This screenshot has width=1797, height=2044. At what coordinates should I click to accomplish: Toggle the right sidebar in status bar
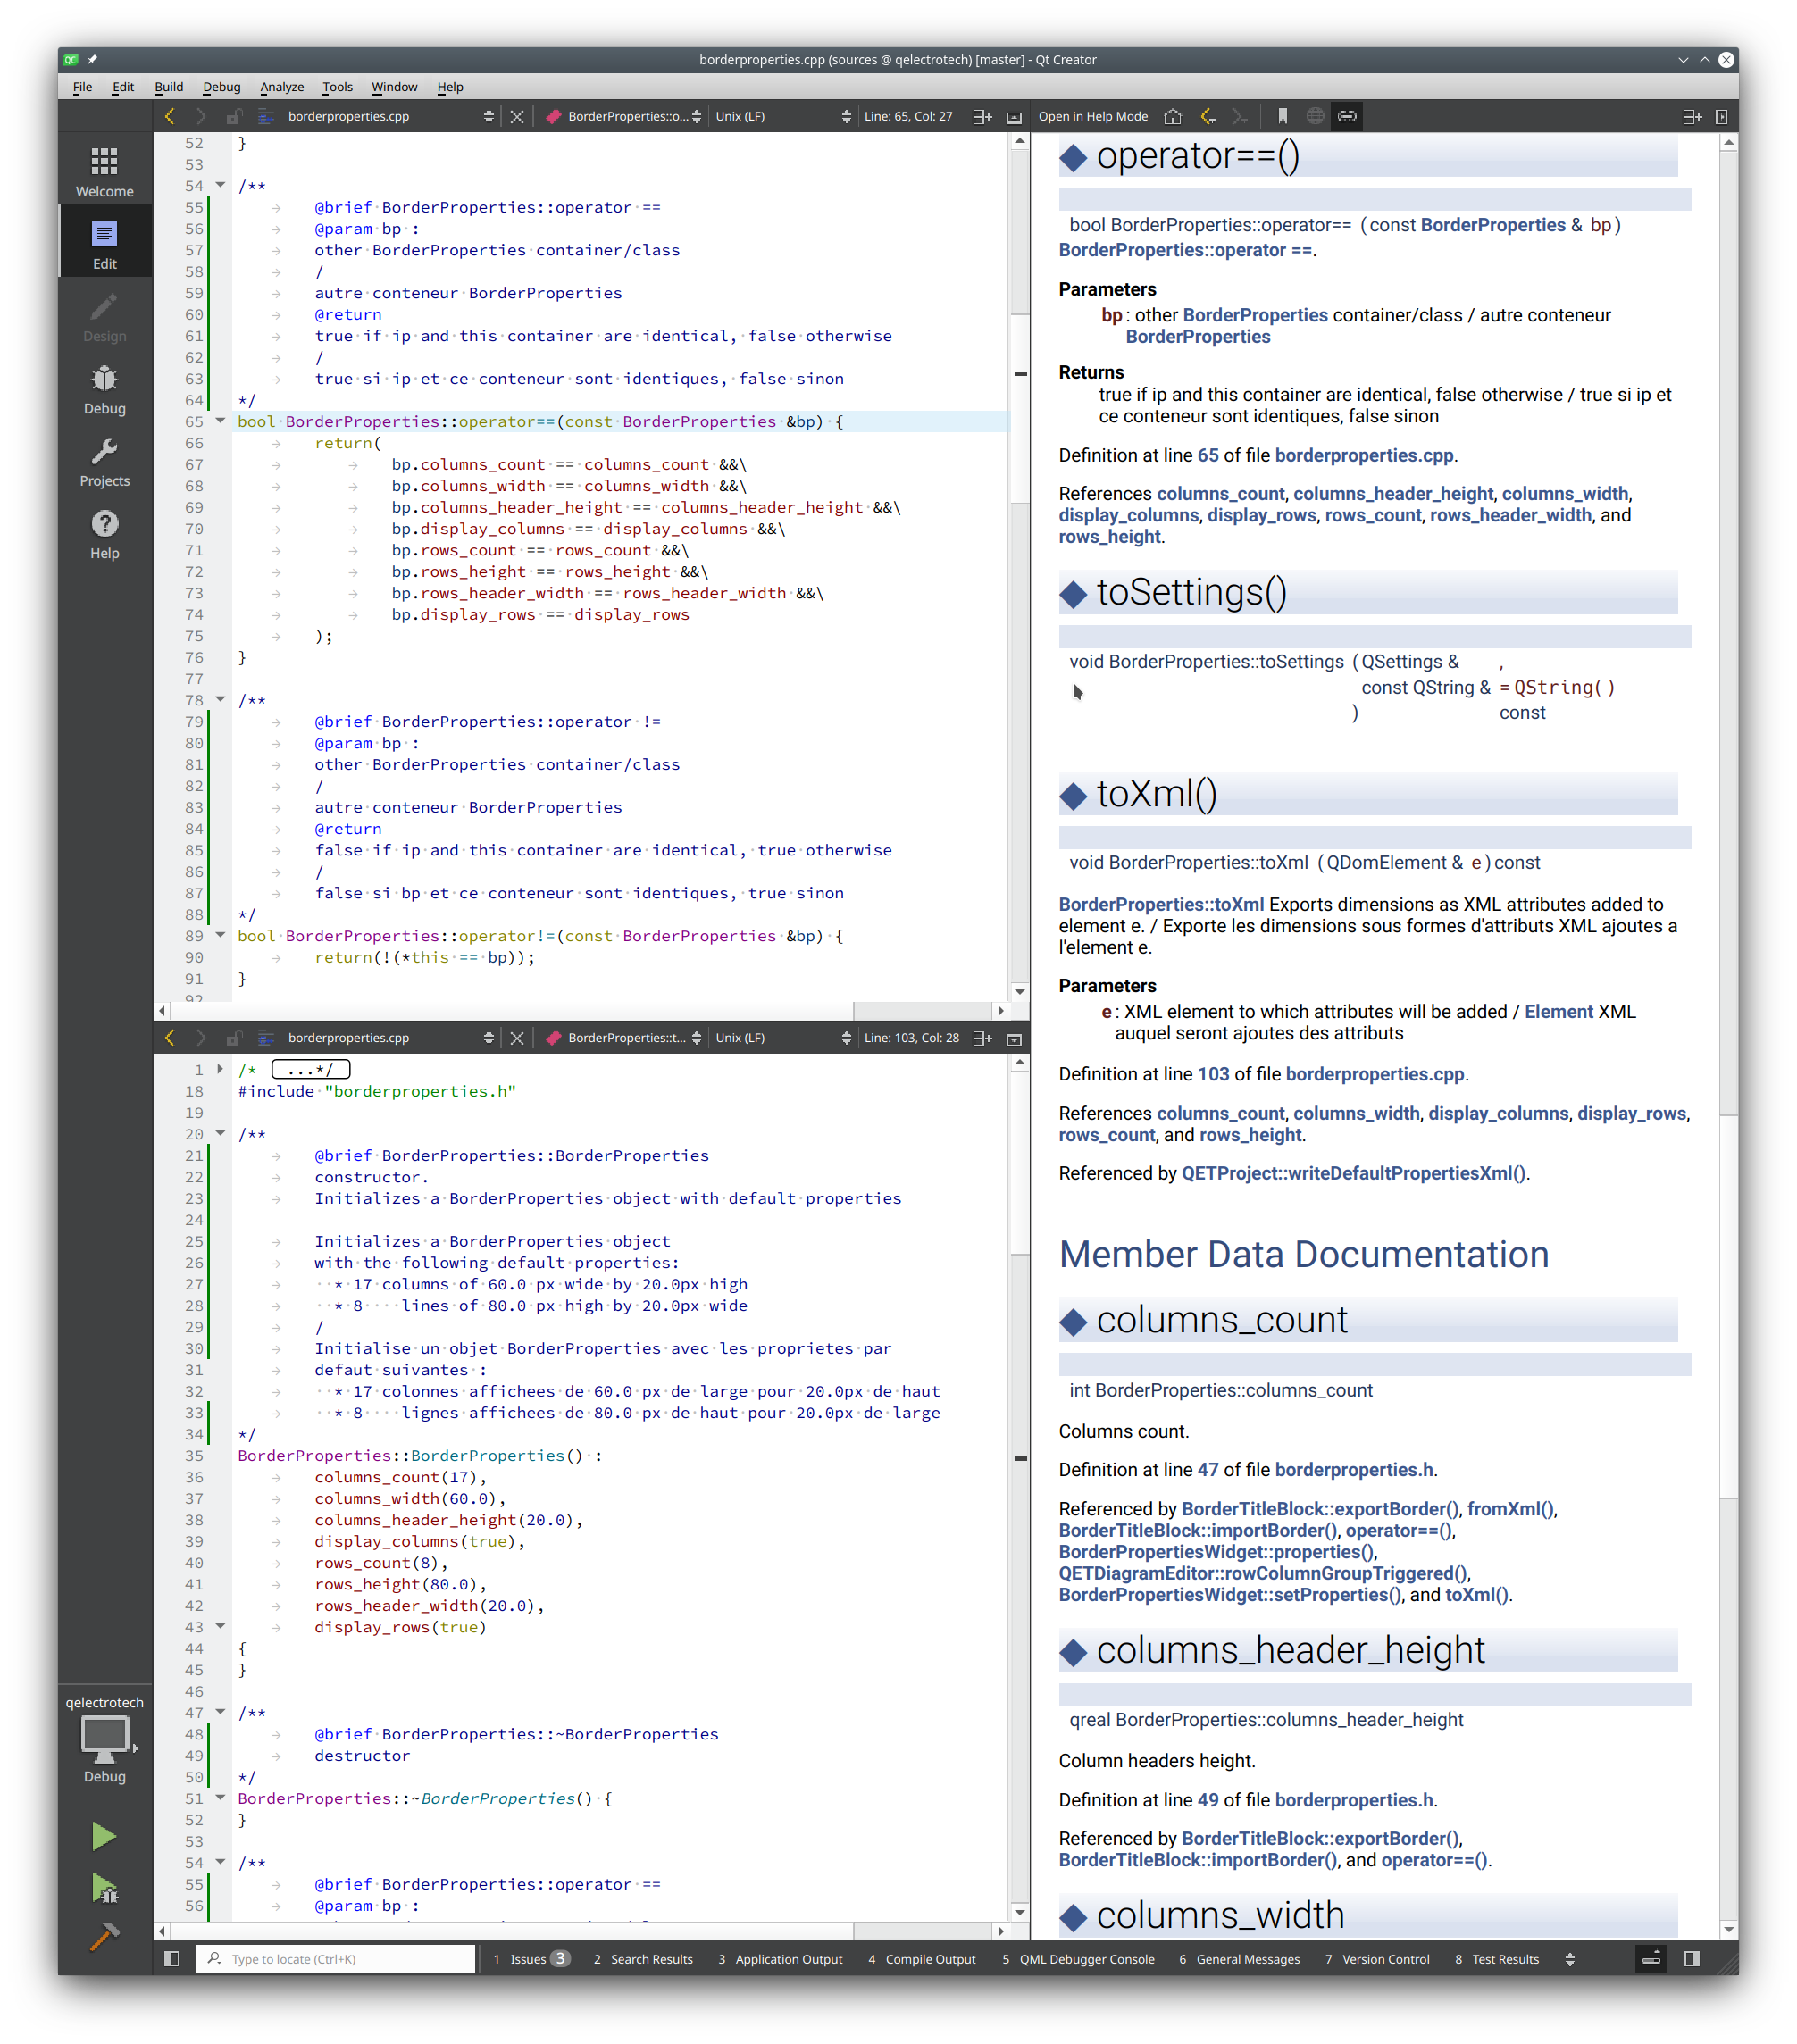(x=1691, y=1959)
